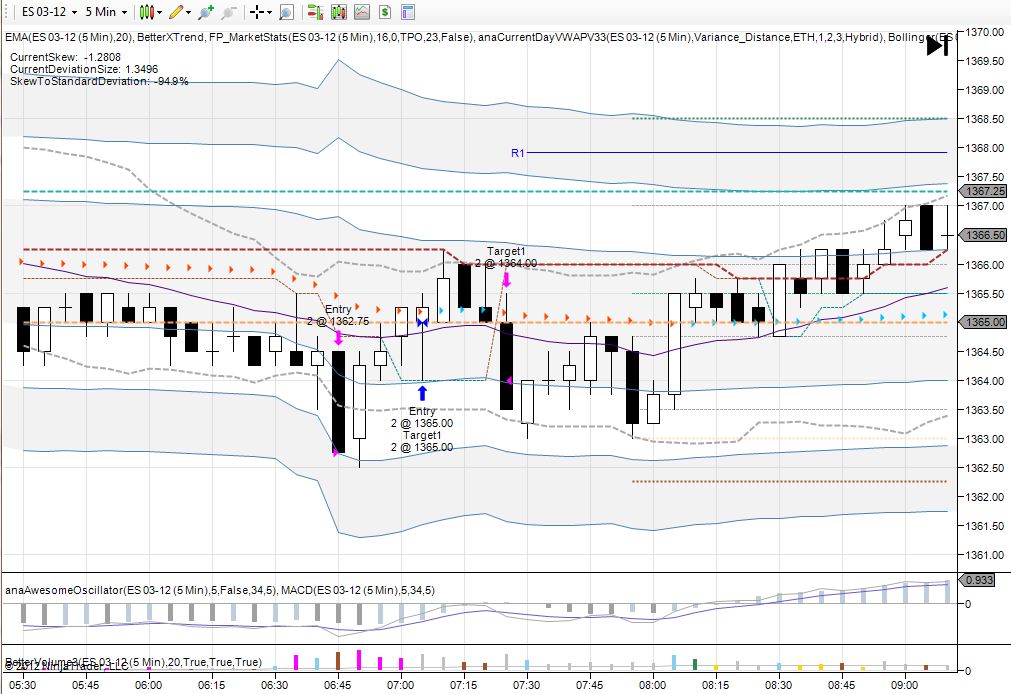Click the 0.933 oscillator value marker
The width and height of the screenshot is (1011, 694).
click(x=977, y=580)
